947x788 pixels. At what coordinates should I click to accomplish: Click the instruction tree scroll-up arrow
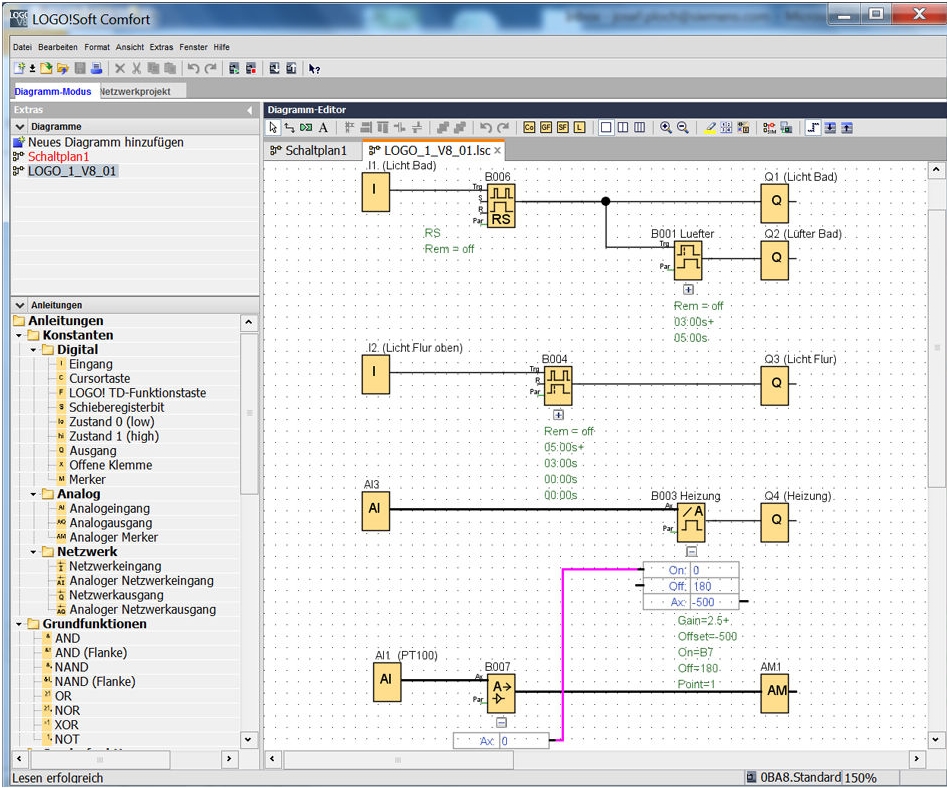pyautogui.click(x=249, y=322)
